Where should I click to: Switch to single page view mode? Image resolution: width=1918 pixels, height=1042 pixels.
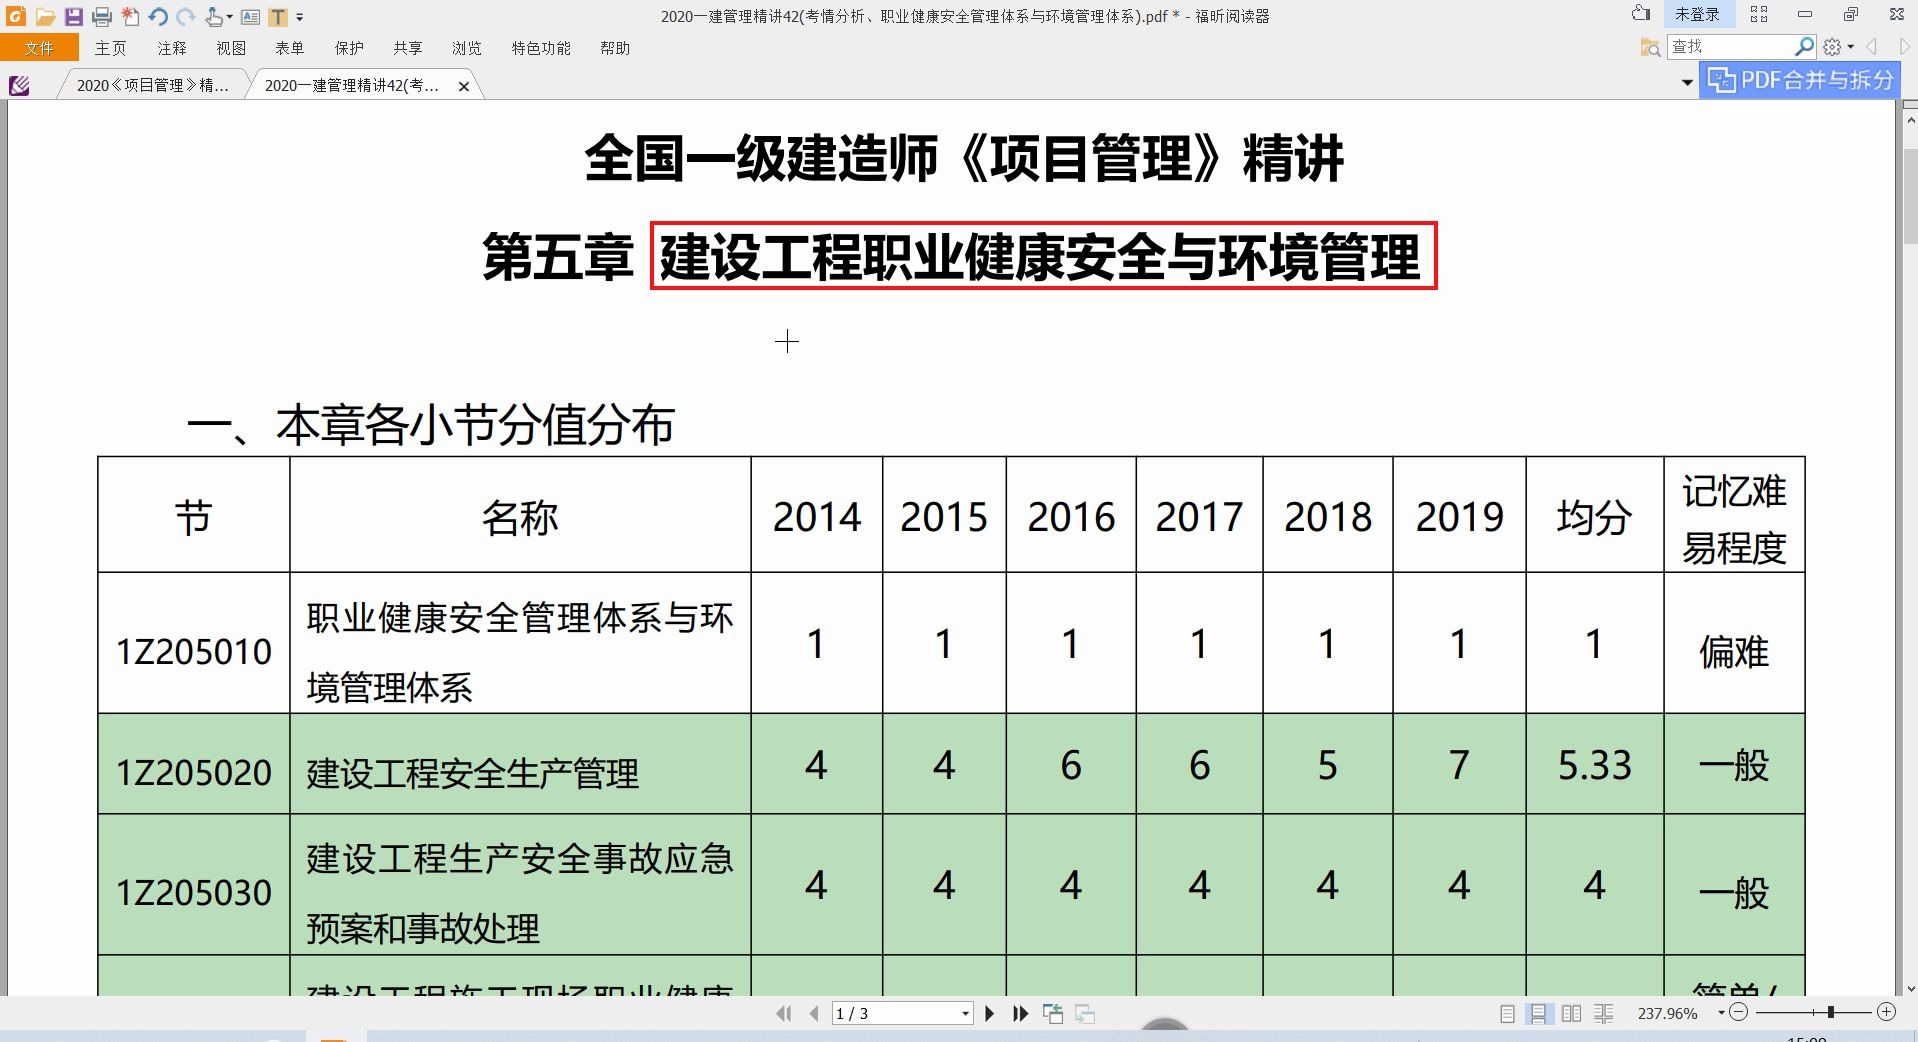(1508, 1013)
